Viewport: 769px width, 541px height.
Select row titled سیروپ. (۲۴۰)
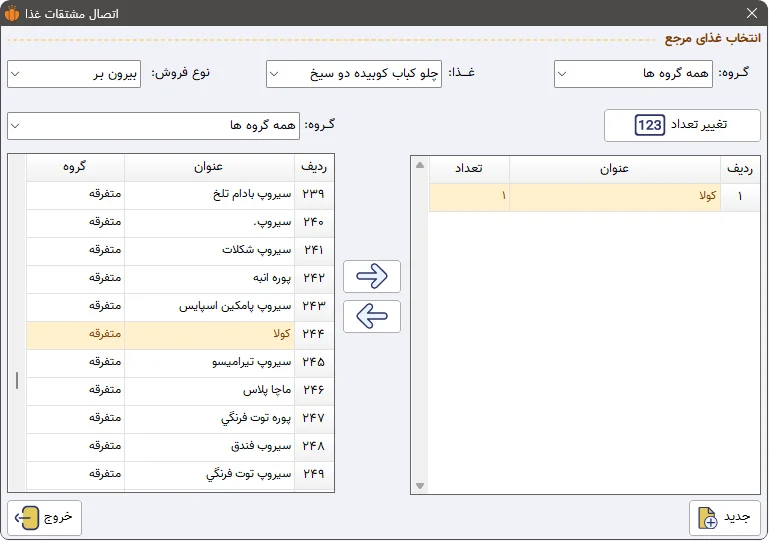tap(180, 223)
